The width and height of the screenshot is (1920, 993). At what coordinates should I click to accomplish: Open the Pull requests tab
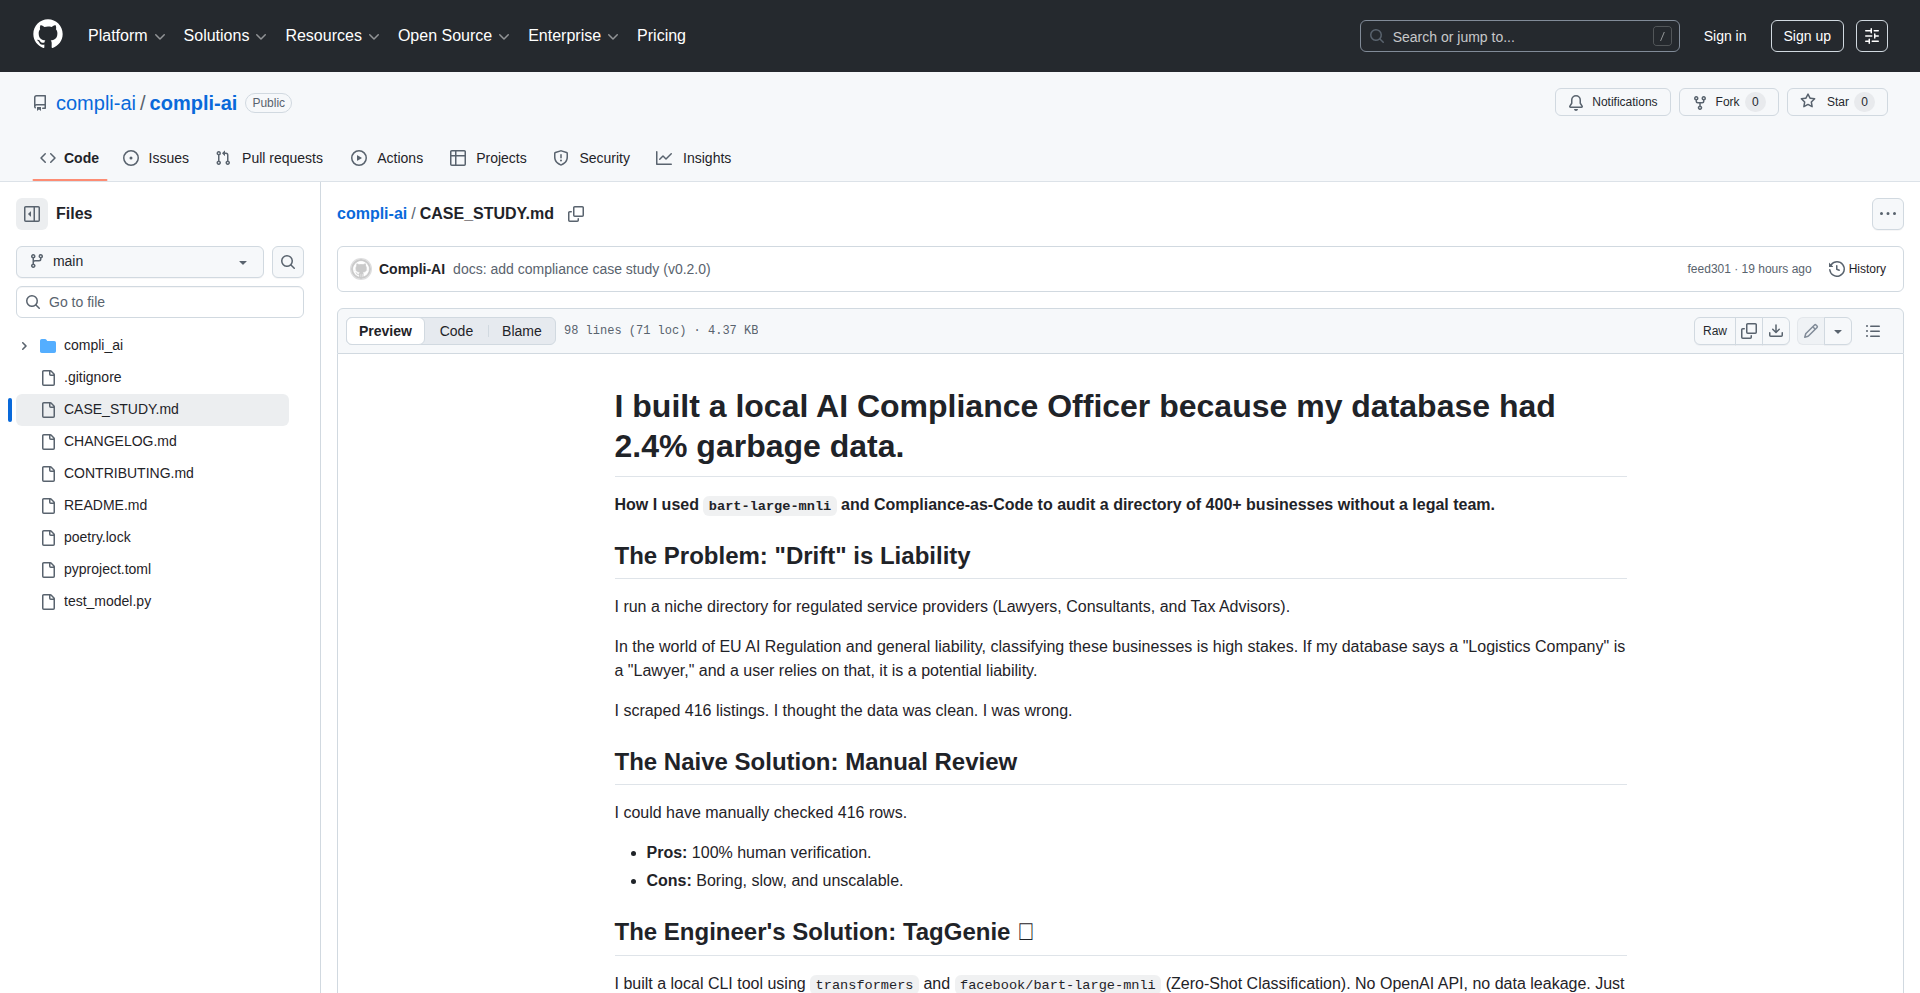coord(269,158)
